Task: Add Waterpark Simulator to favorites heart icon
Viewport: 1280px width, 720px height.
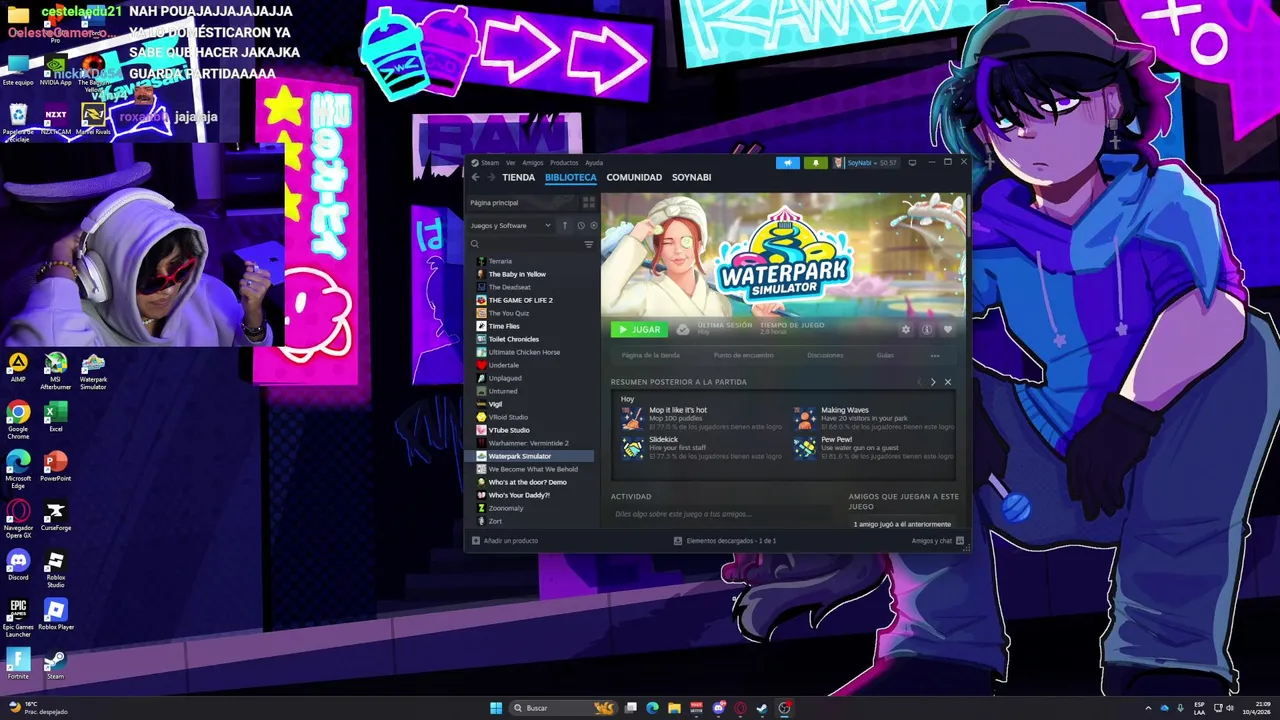Action: (948, 329)
